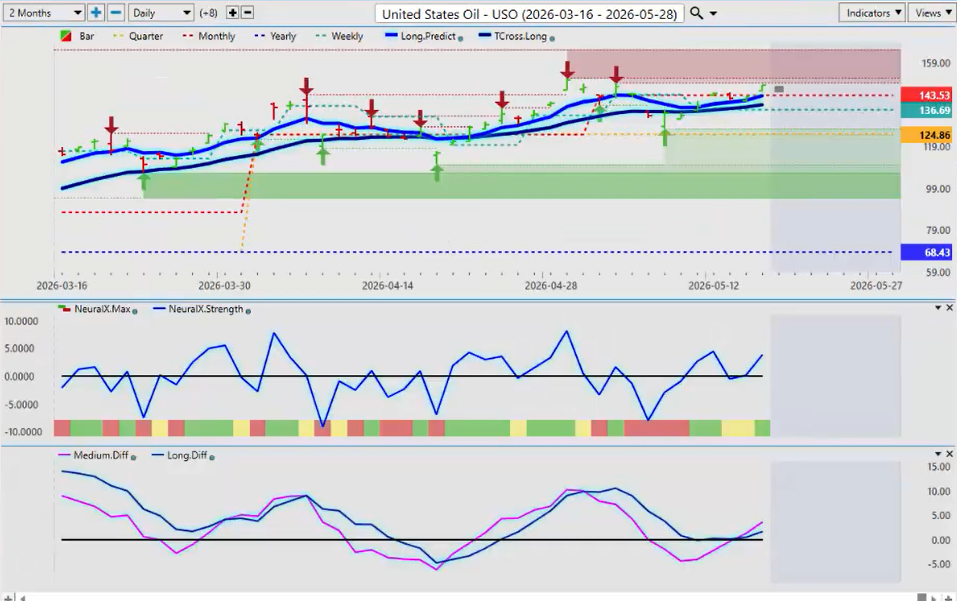Screen dimensions: 957x601
Task: Click the black minus forecast-days button
Action: click(247, 13)
